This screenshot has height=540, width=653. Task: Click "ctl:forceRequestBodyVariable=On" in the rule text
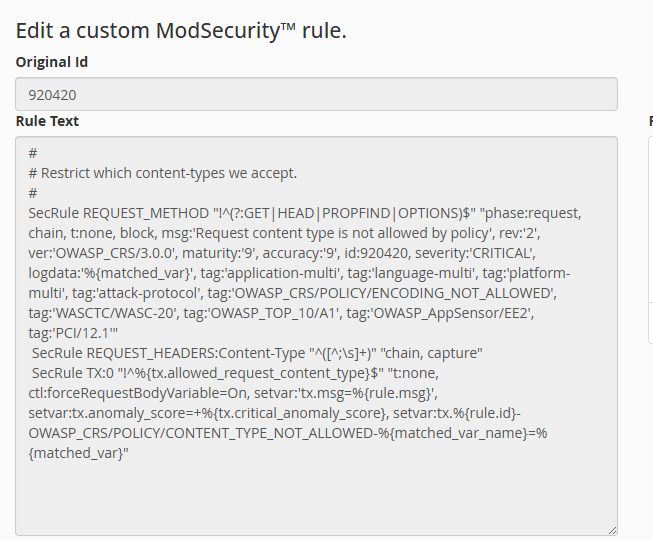click(x=144, y=393)
